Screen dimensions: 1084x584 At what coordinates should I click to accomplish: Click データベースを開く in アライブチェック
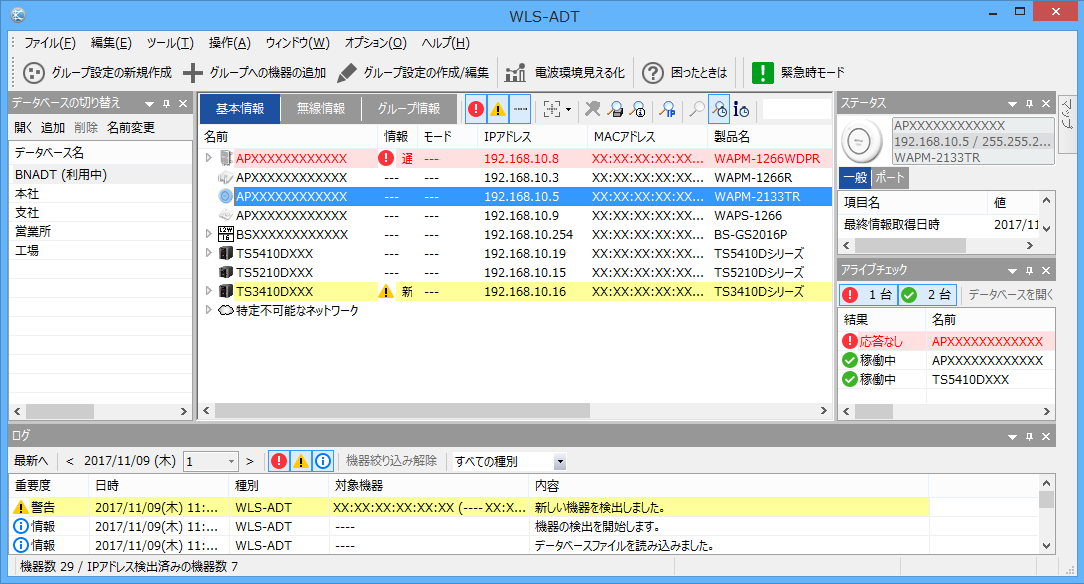1011,295
